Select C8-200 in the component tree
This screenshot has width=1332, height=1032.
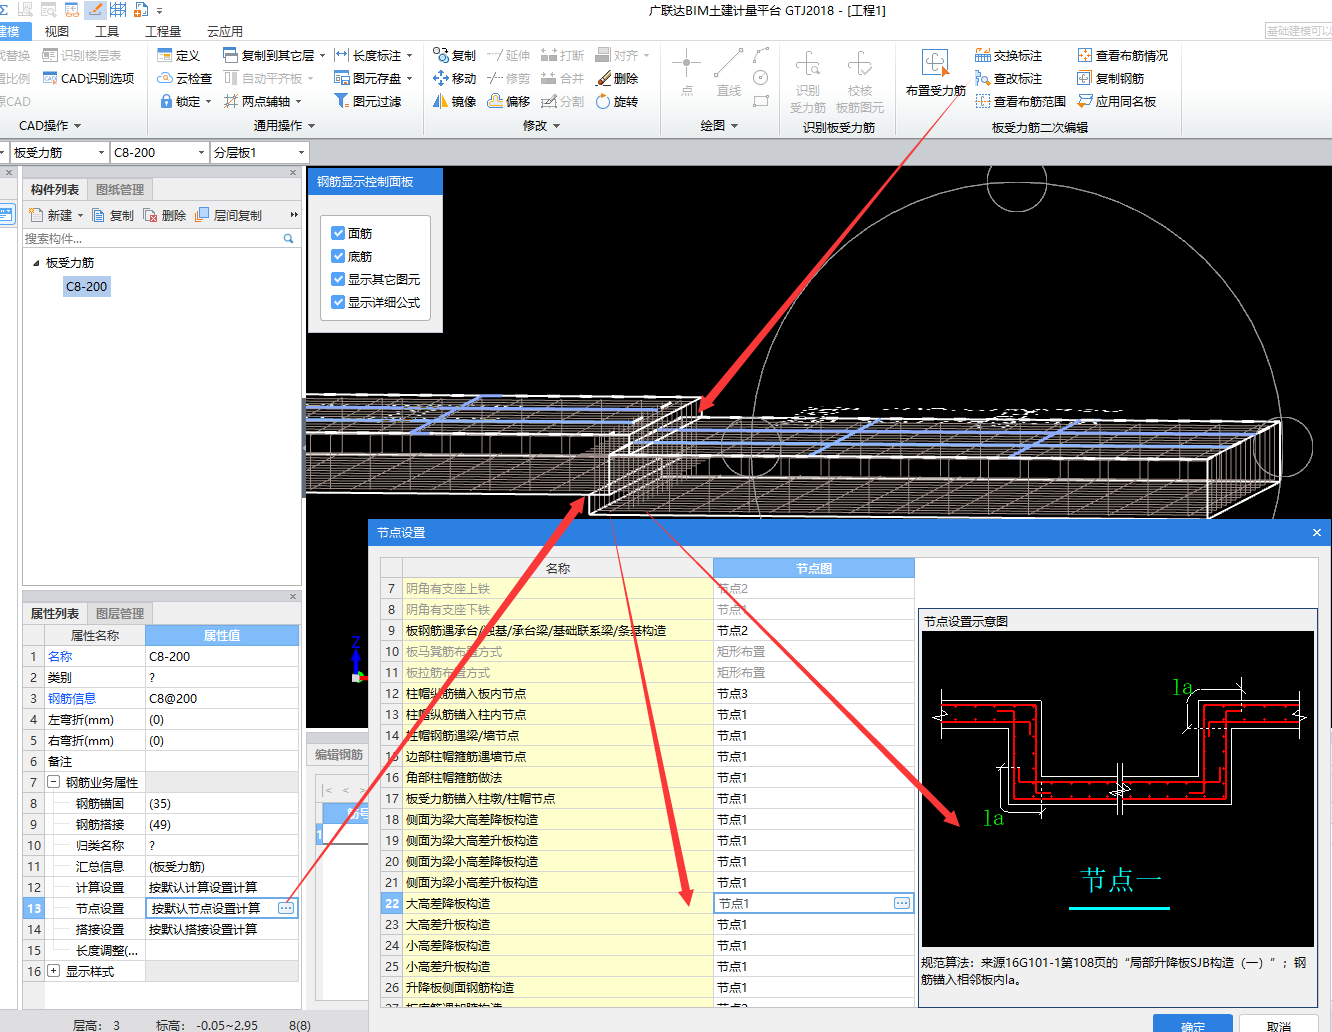tap(86, 287)
